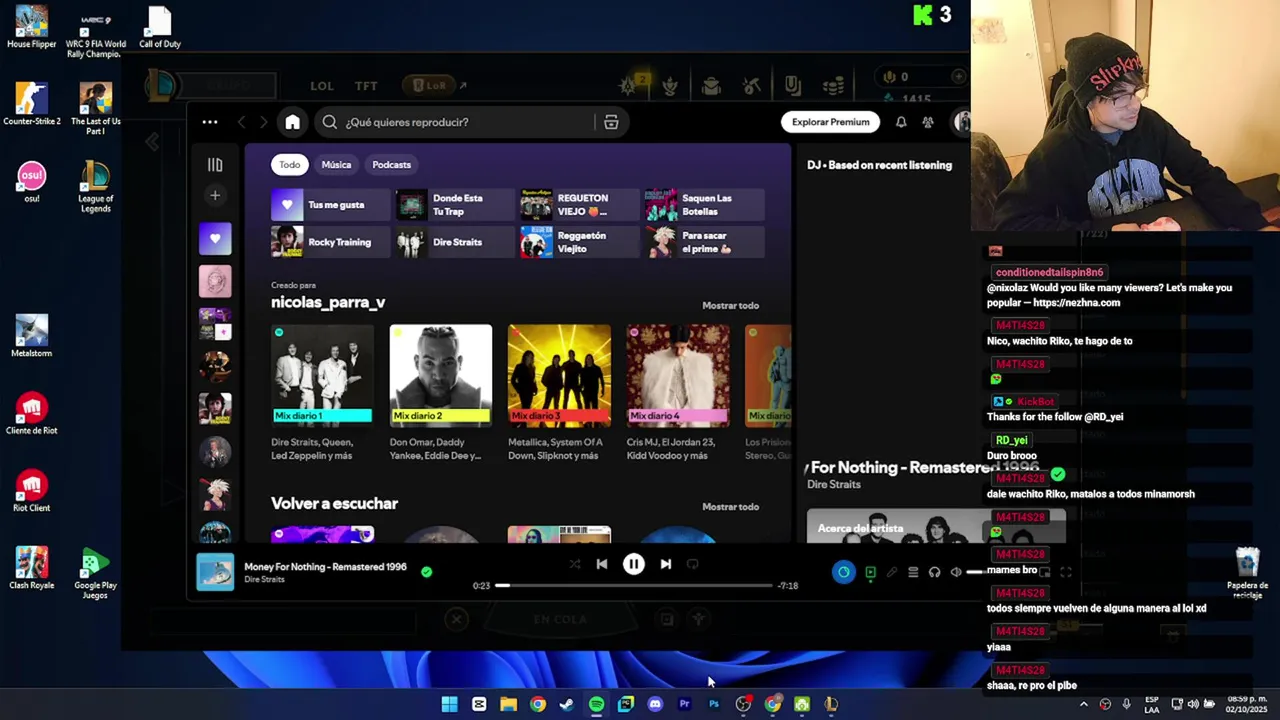Click the blue DJ circle icon
This screenshot has width=1280, height=720.
pyautogui.click(x=844, y=572)
